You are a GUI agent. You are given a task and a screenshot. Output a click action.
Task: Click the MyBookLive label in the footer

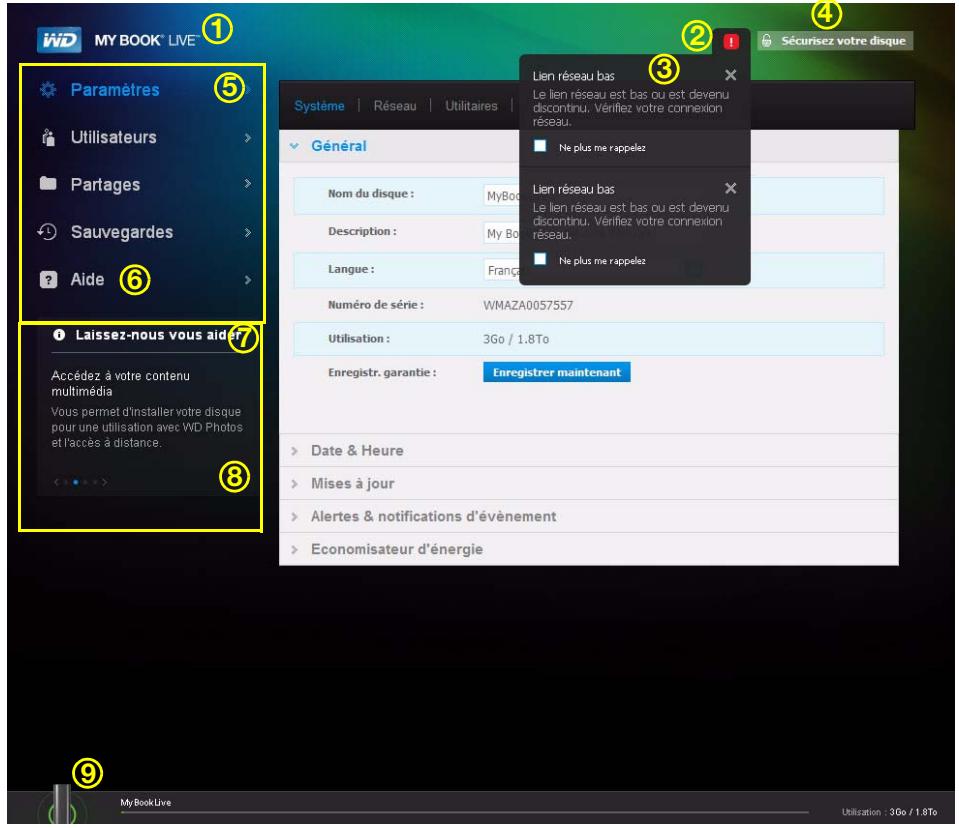146,802
